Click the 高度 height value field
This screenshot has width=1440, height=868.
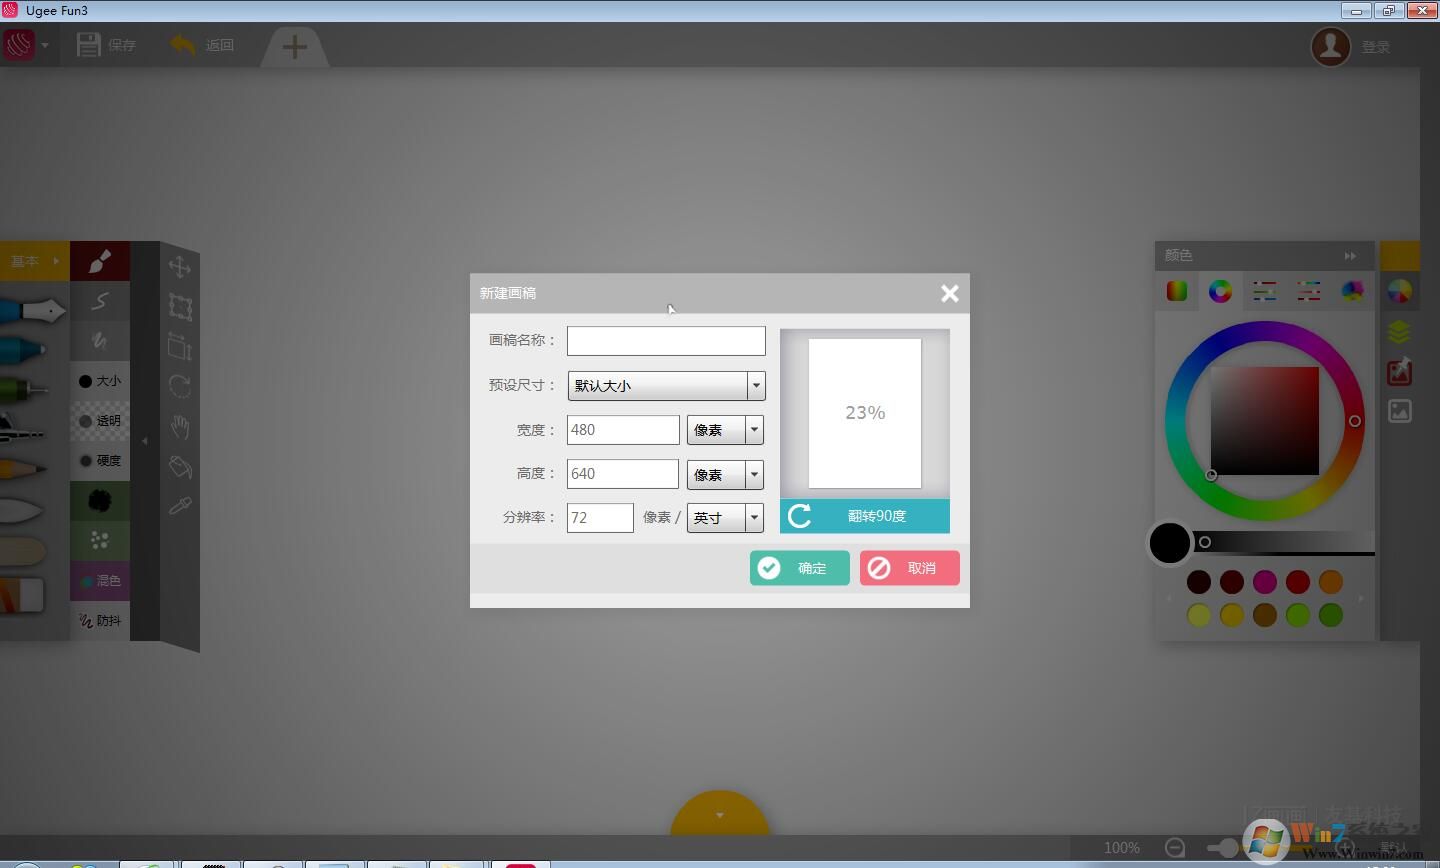coord(623,474)
